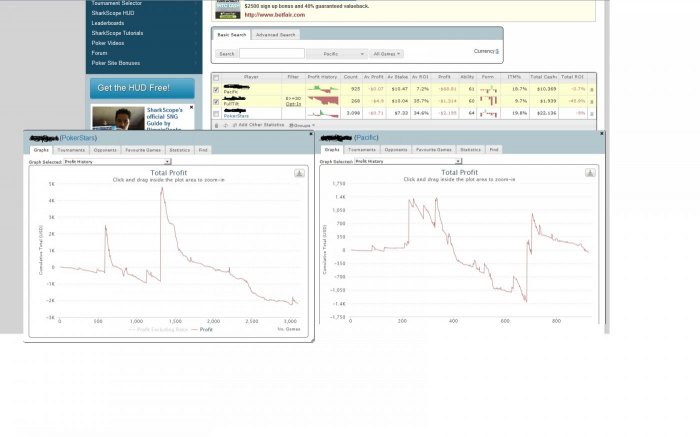Toggle the select-all checkbox in table header
The image size is (700, 437).
216,78
